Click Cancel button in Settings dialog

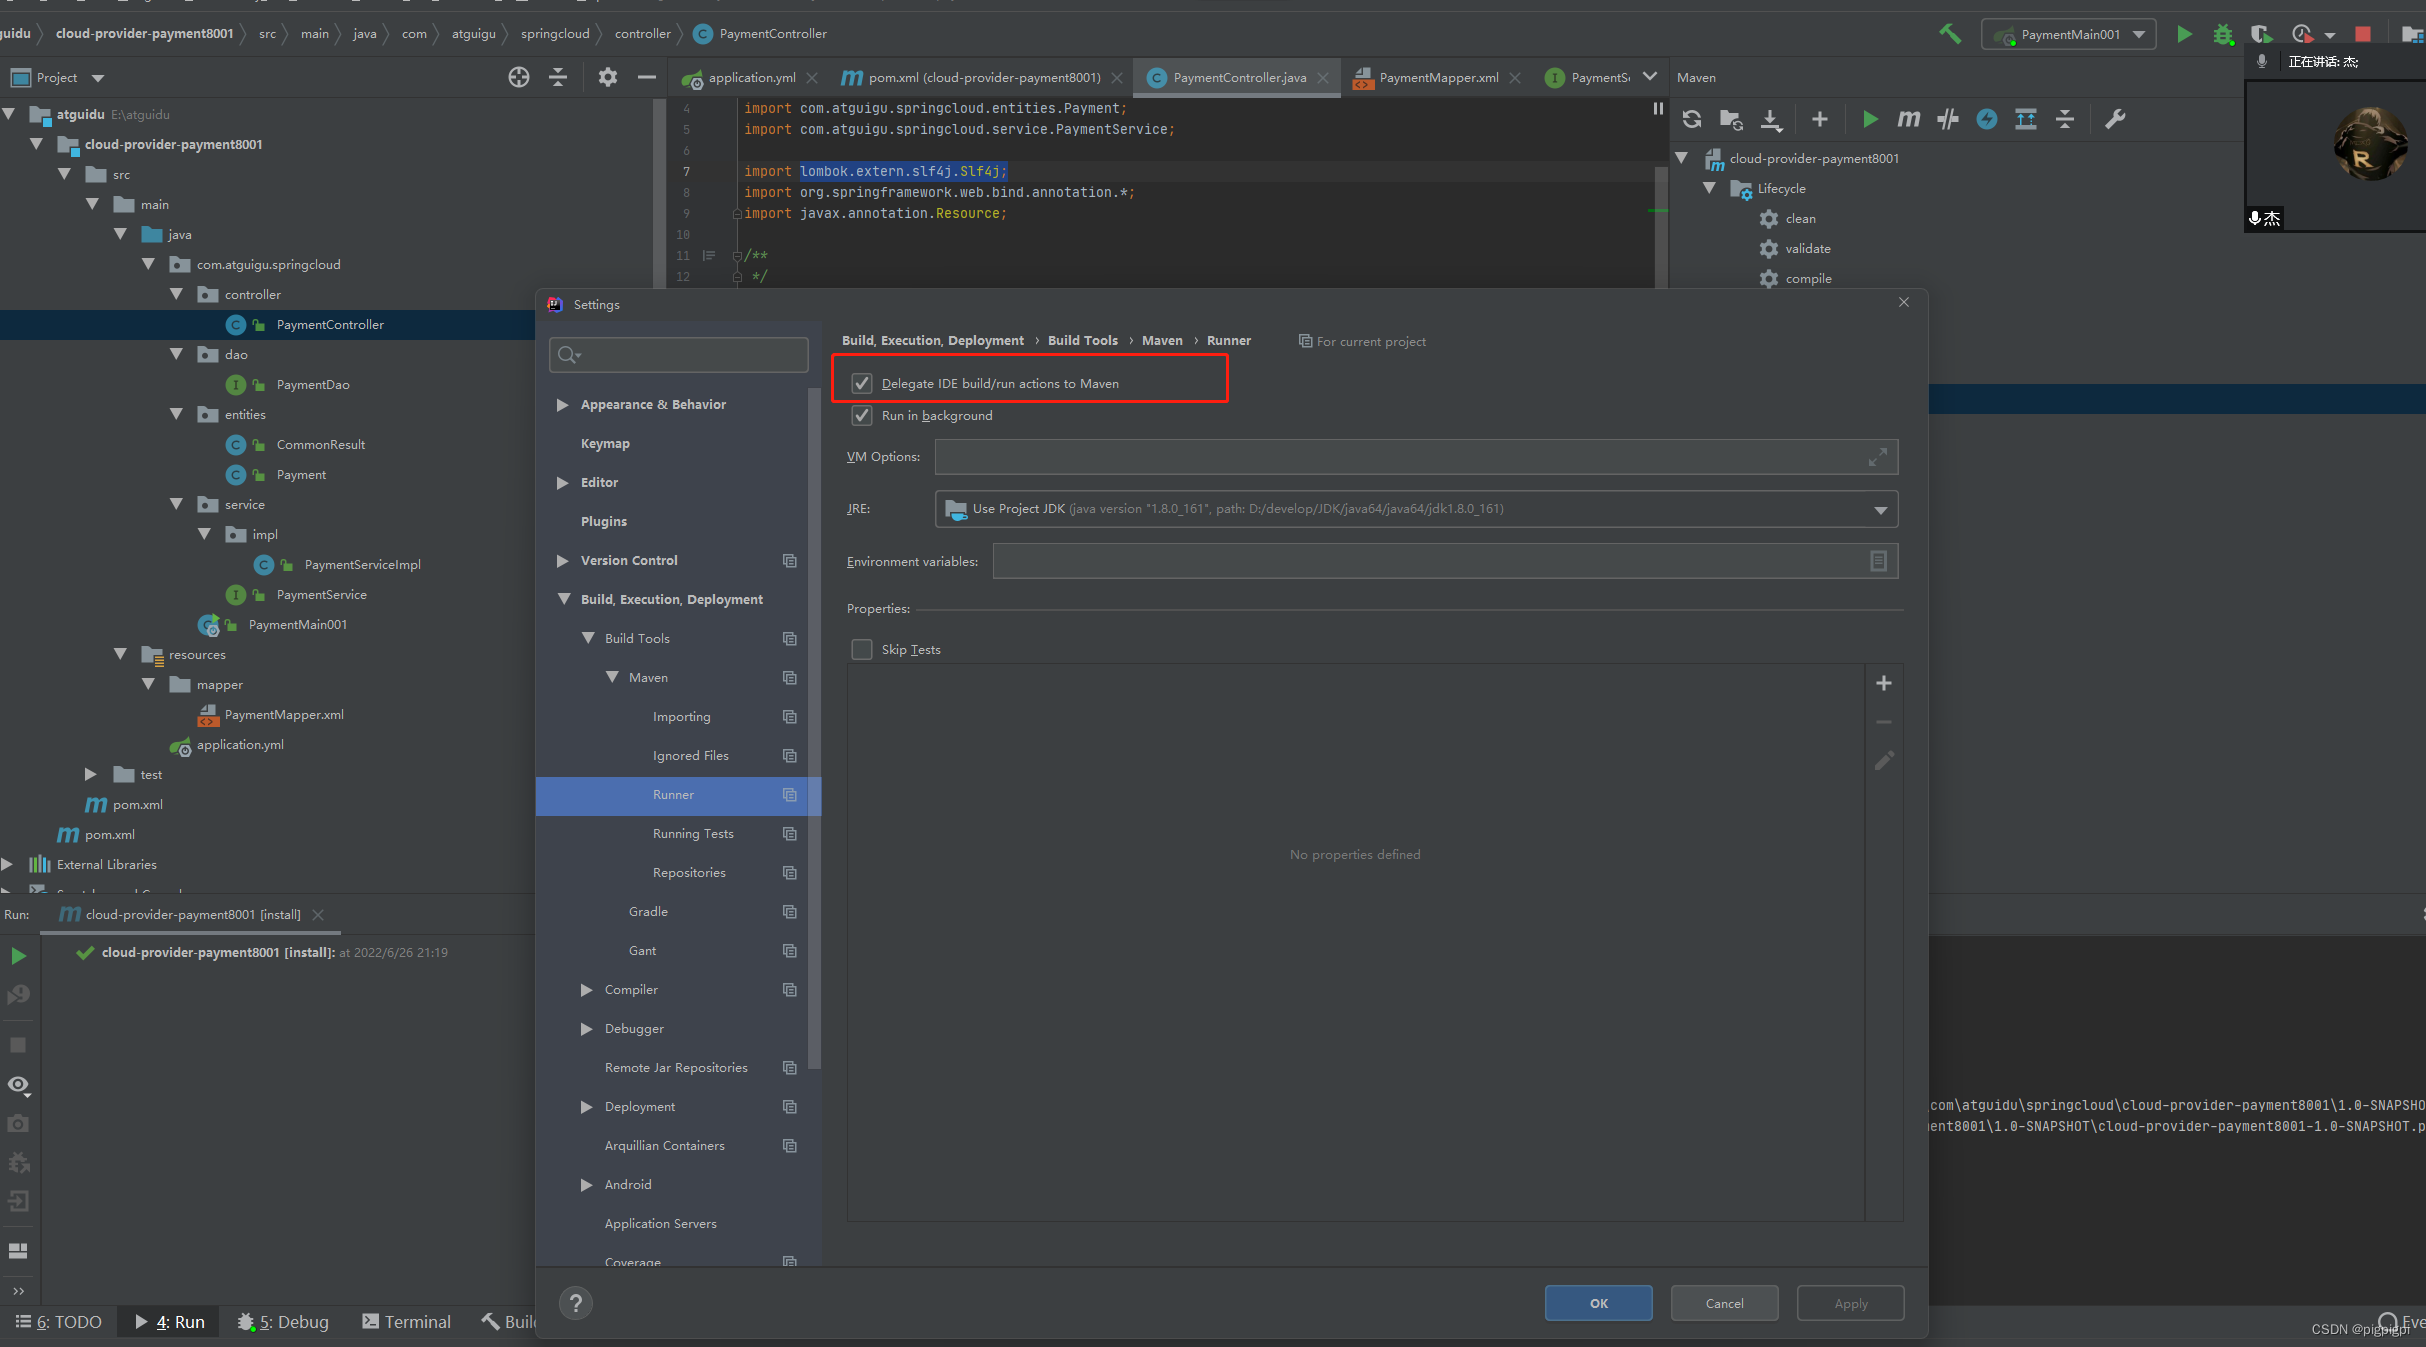click(x=1724, y=1303)
